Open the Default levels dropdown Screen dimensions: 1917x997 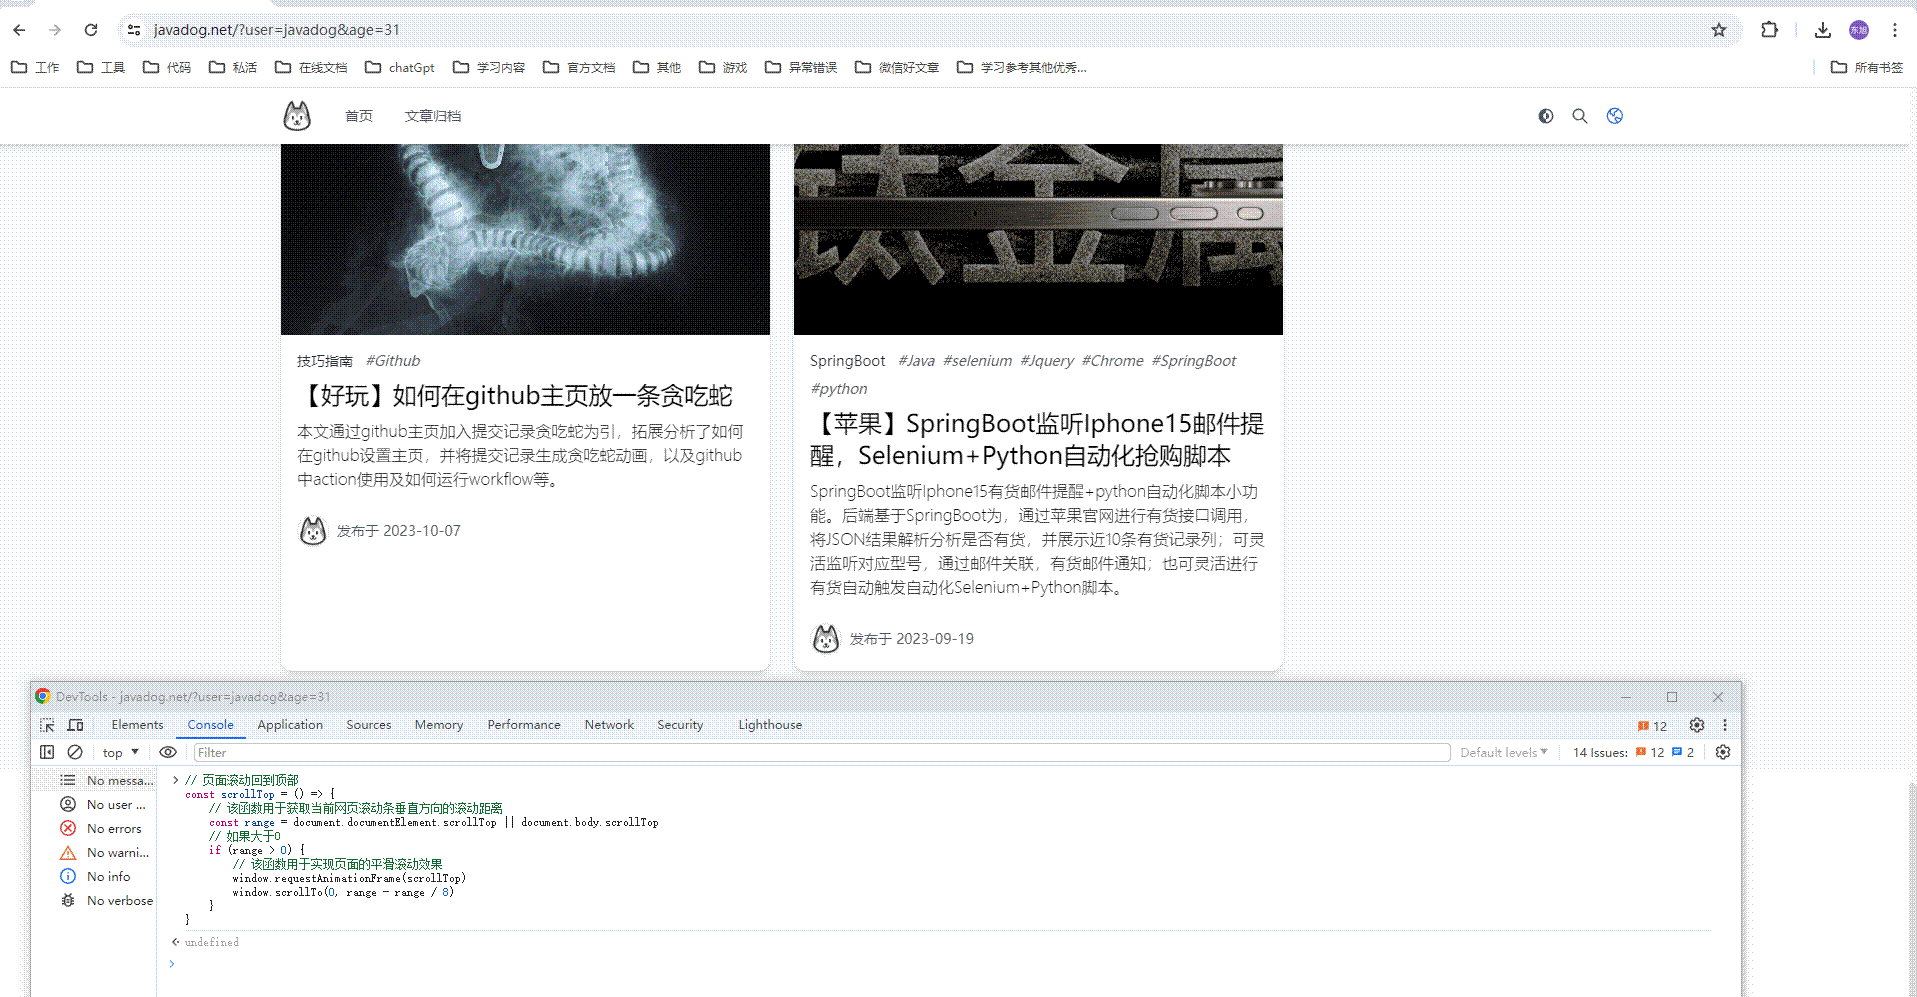pos(1503,752)
